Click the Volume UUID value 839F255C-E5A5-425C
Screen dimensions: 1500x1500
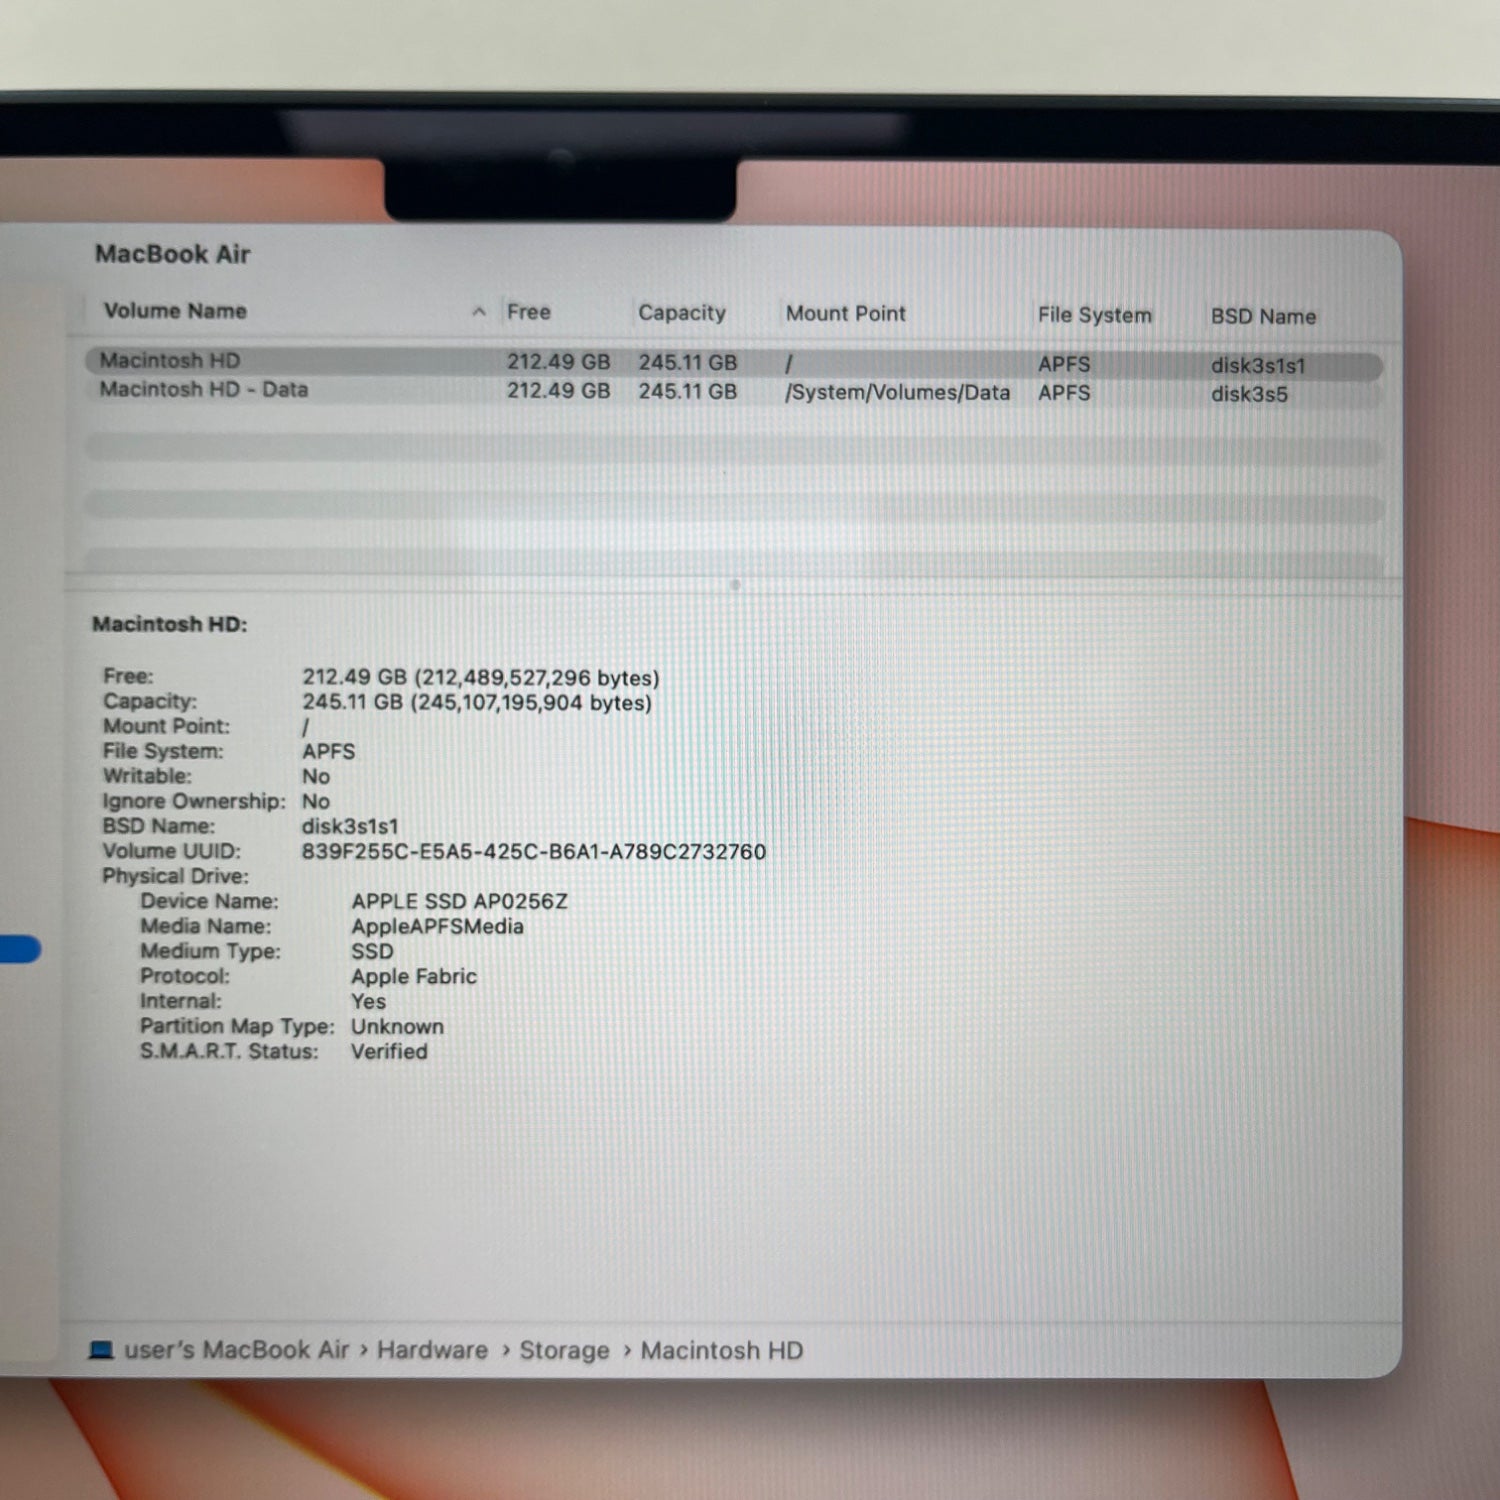[x=533, y=852]
